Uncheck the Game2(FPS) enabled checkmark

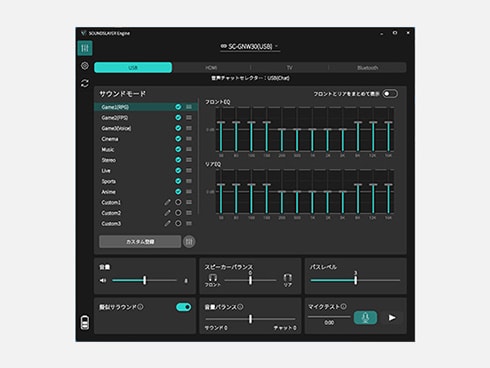click(x=178, y=118)
